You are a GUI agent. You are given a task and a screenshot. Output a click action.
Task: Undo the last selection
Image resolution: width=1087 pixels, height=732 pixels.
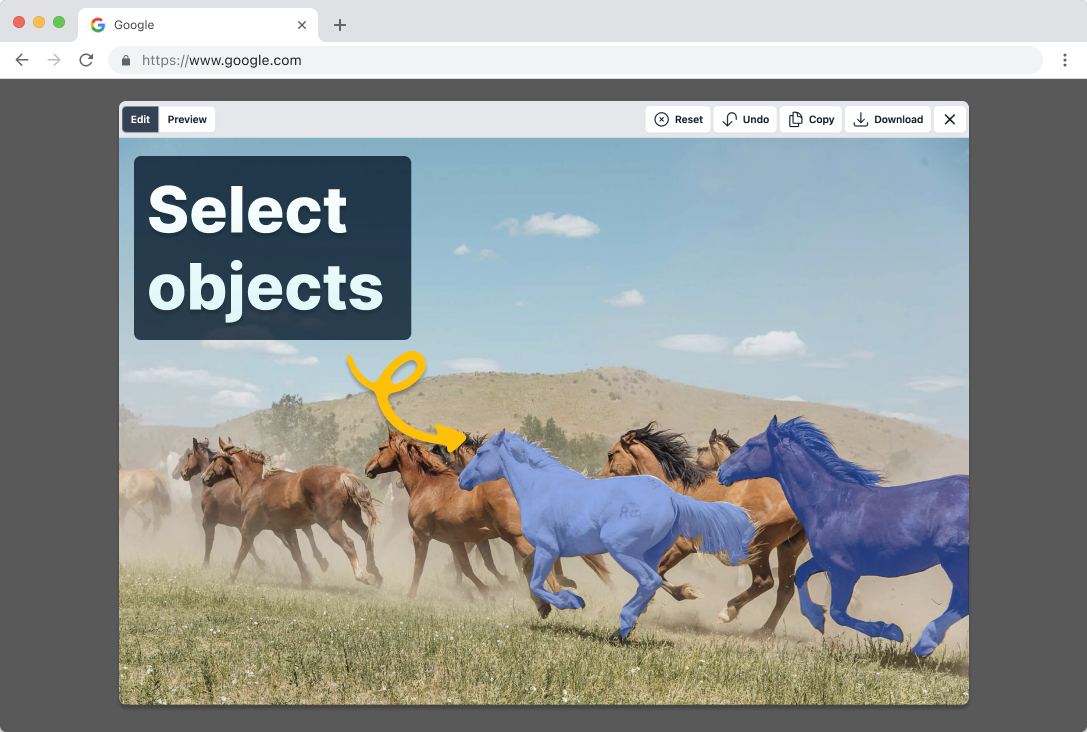point(745,119)
